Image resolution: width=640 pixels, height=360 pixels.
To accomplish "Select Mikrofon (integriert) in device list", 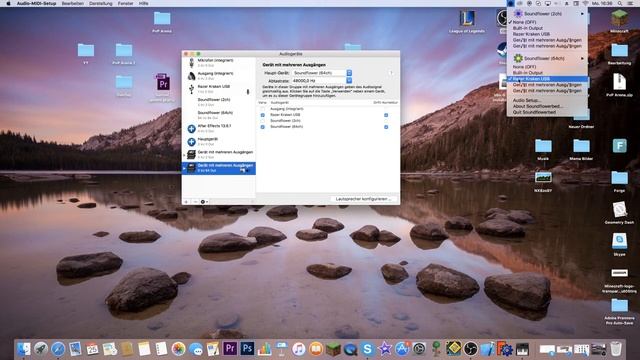I will click(219, 62).
